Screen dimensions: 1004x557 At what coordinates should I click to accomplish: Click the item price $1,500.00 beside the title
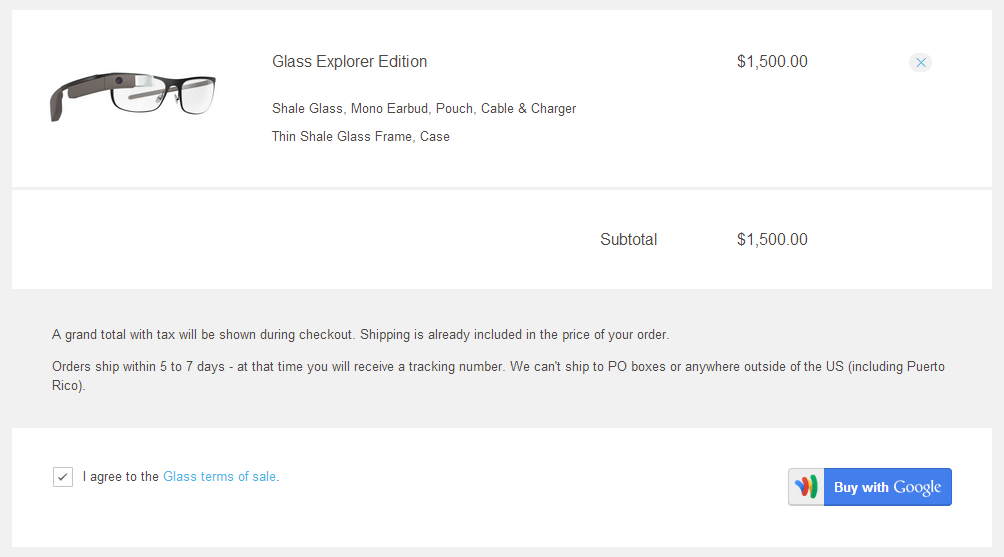[772, 61]
